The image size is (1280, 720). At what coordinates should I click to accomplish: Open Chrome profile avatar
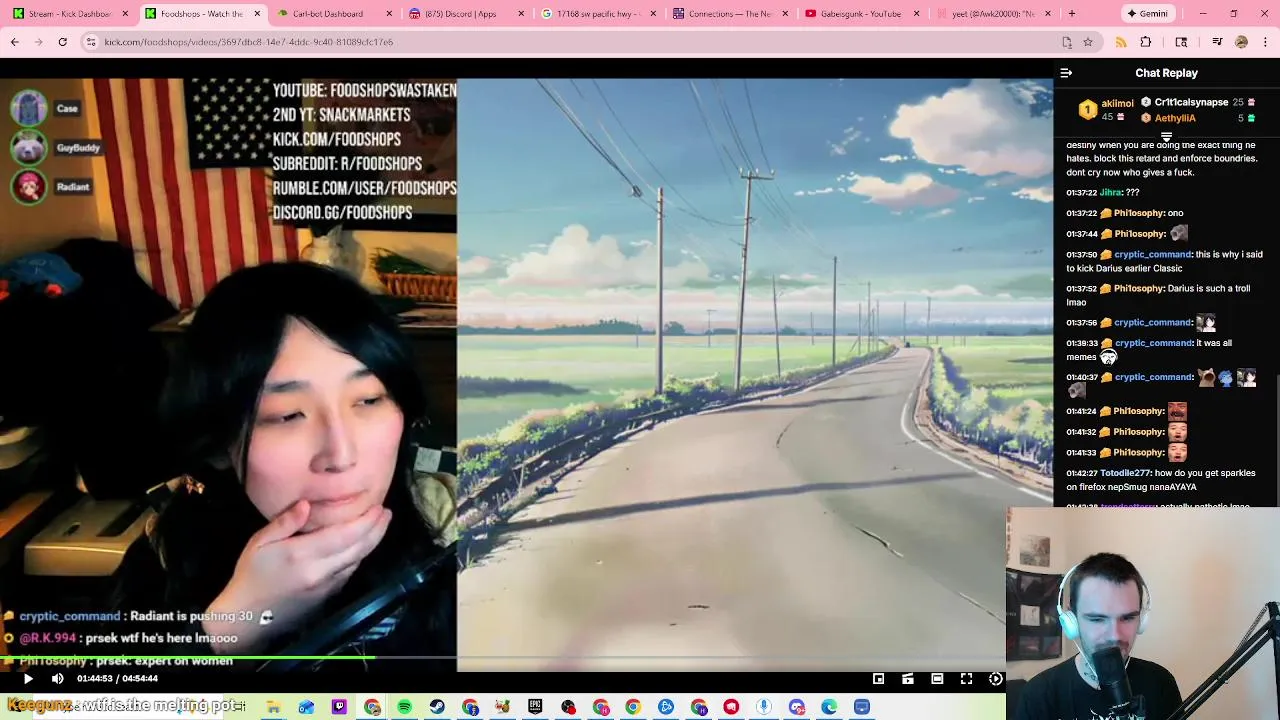[x=1241, y=42]
